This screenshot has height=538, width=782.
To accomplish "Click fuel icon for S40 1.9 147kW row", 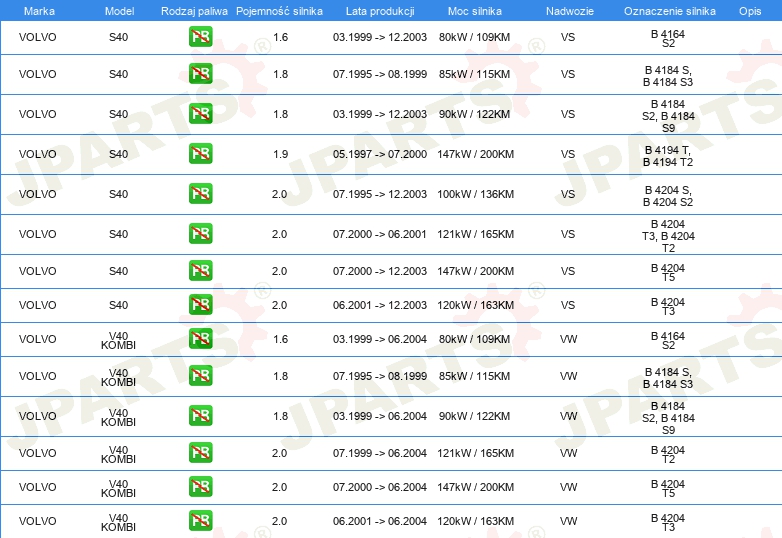I will (200, 154).
